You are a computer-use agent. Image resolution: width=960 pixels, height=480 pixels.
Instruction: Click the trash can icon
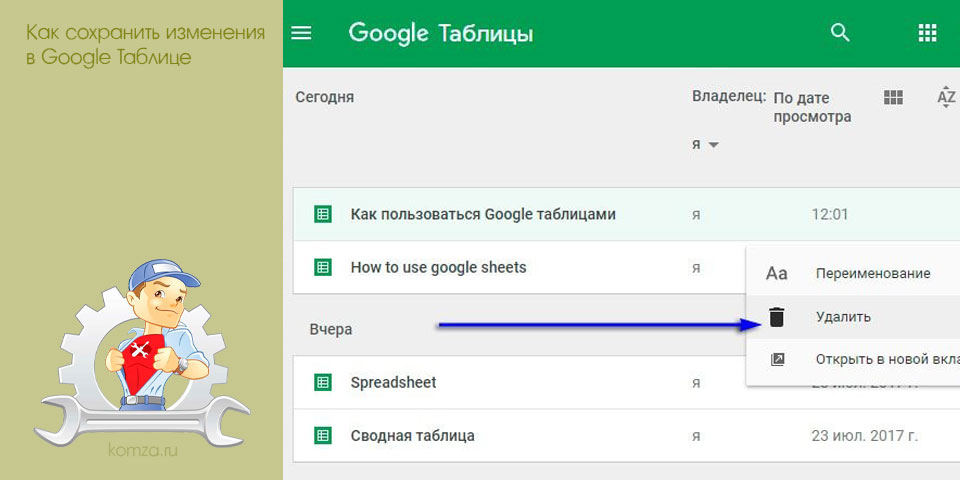coord(776,317)
